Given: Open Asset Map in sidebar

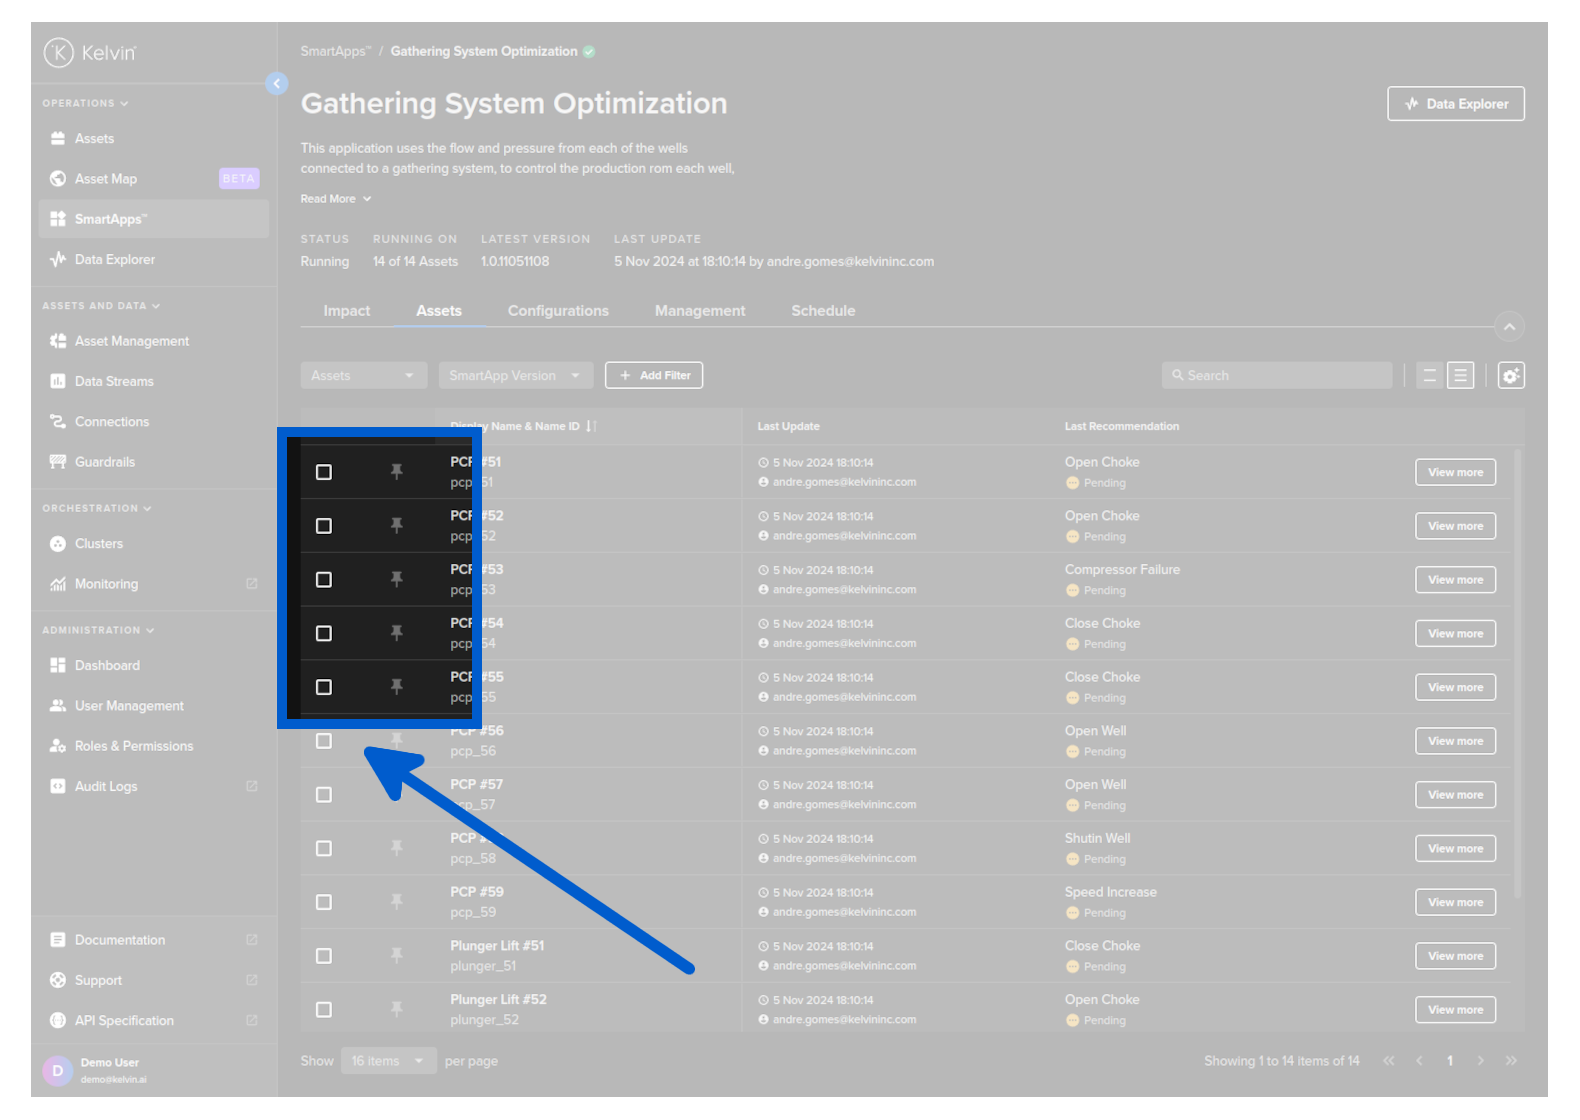Looking at the screenshot, I should (x=106, y=179).
